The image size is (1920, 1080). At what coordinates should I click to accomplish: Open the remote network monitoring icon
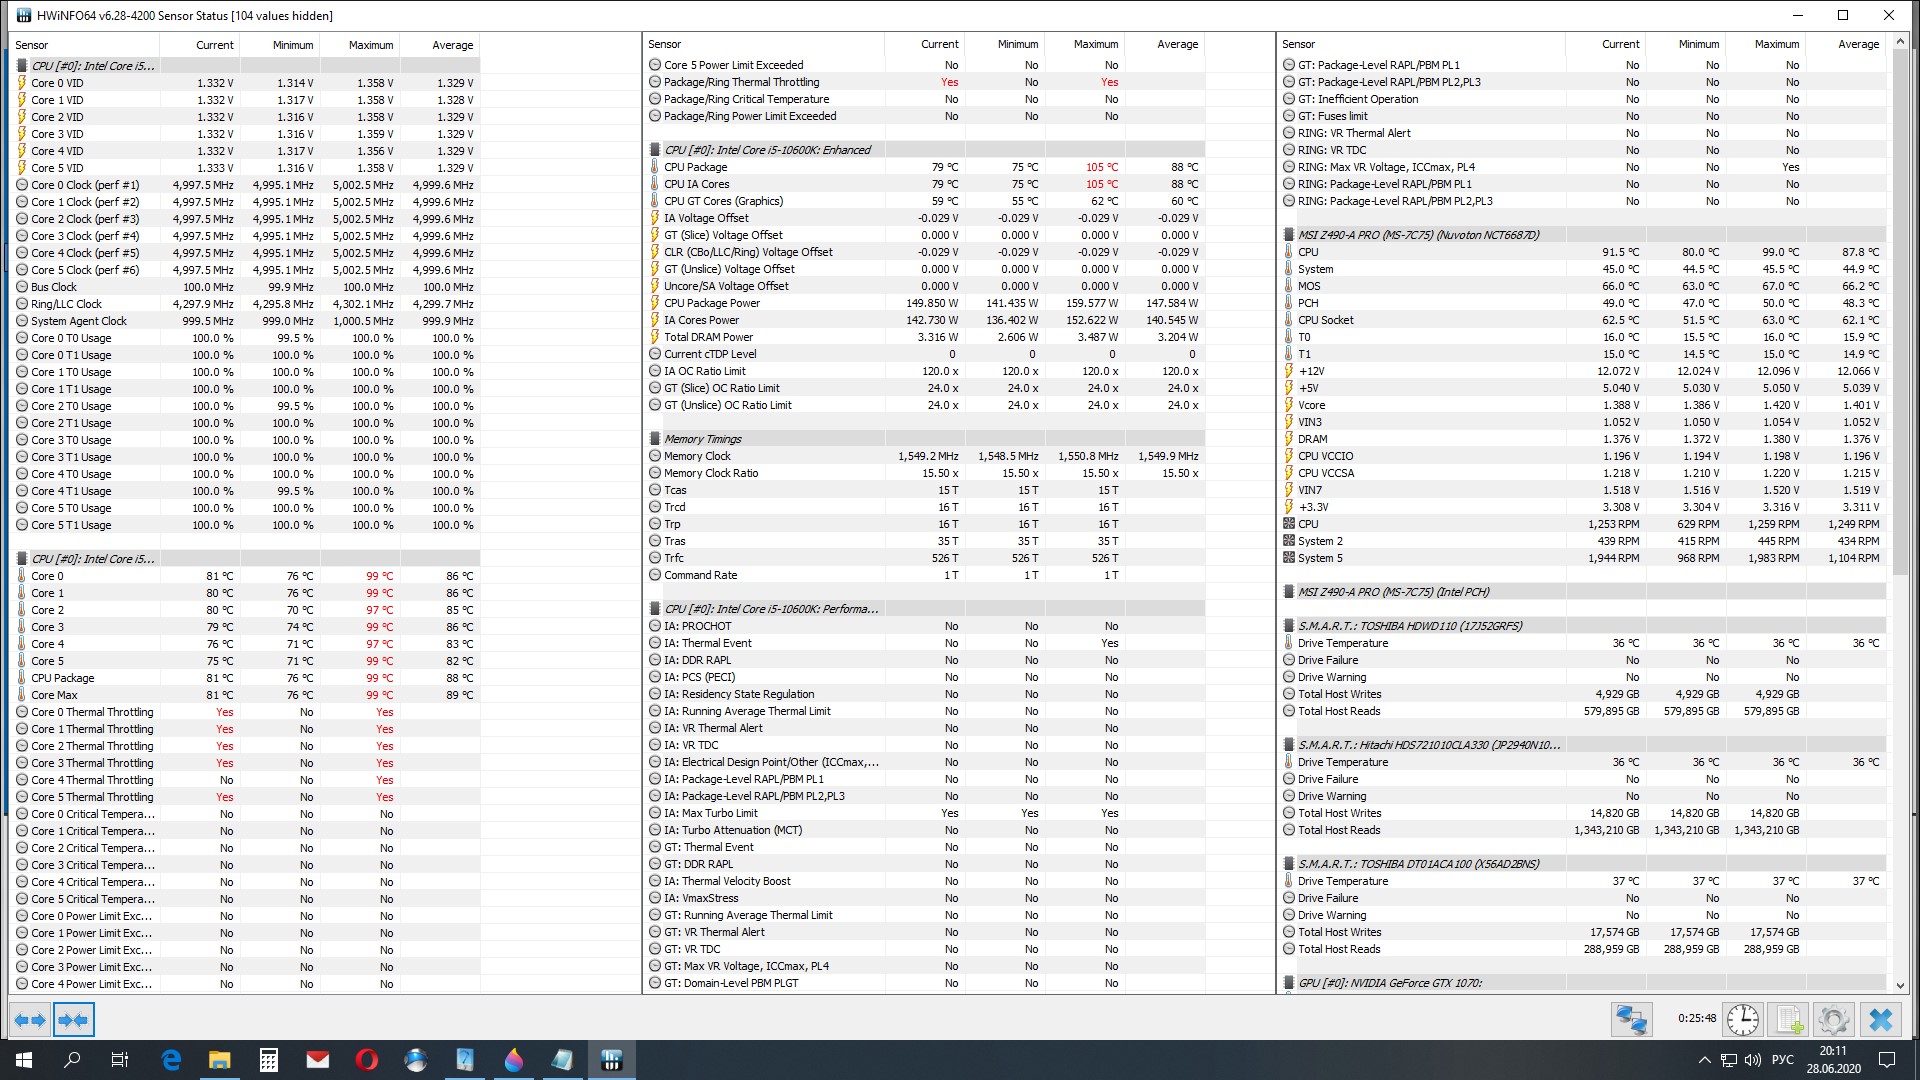click(x=1631, y=1020)
